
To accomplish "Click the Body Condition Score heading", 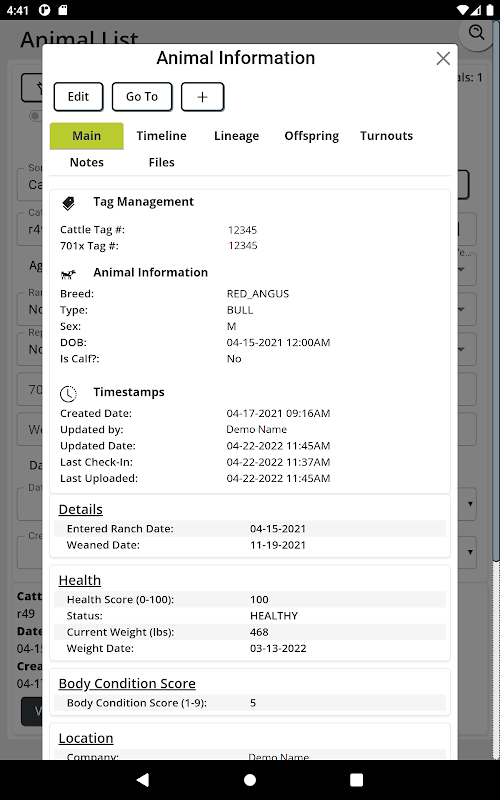I will [127, 683].
